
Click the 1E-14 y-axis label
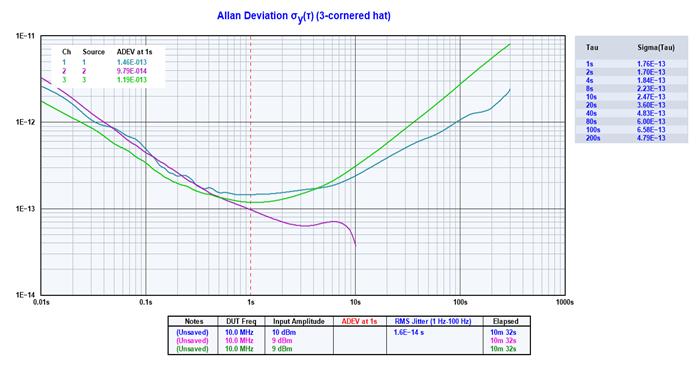[25, 295]
